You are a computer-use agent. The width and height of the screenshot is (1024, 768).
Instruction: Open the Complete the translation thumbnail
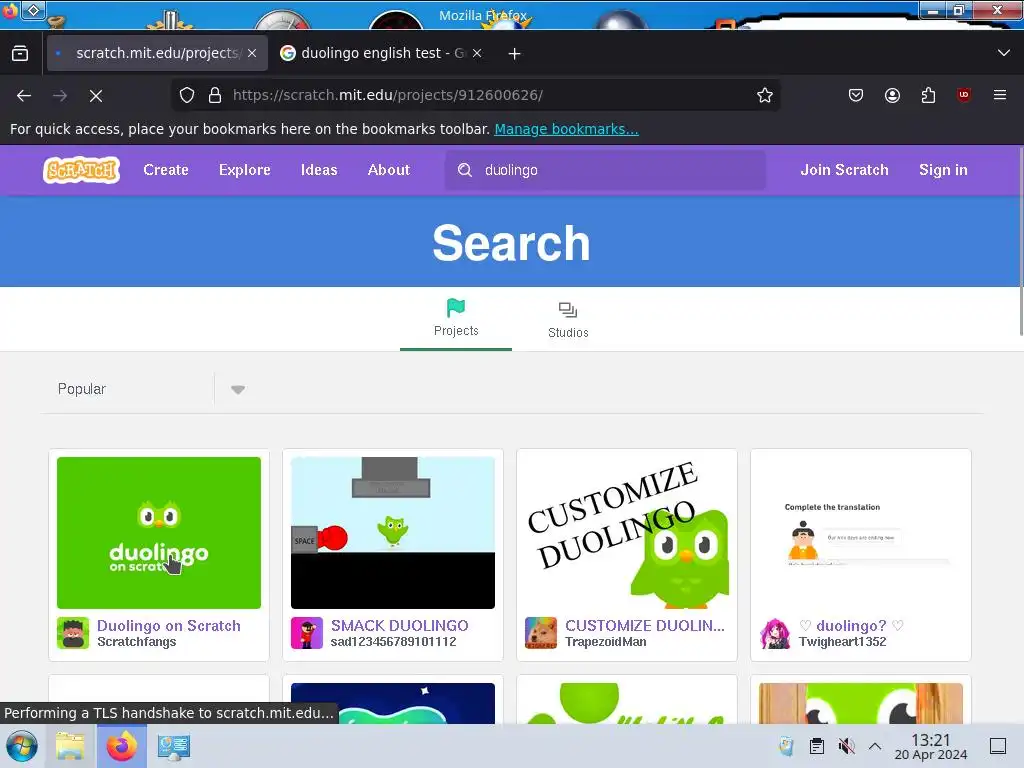point(861,533)
